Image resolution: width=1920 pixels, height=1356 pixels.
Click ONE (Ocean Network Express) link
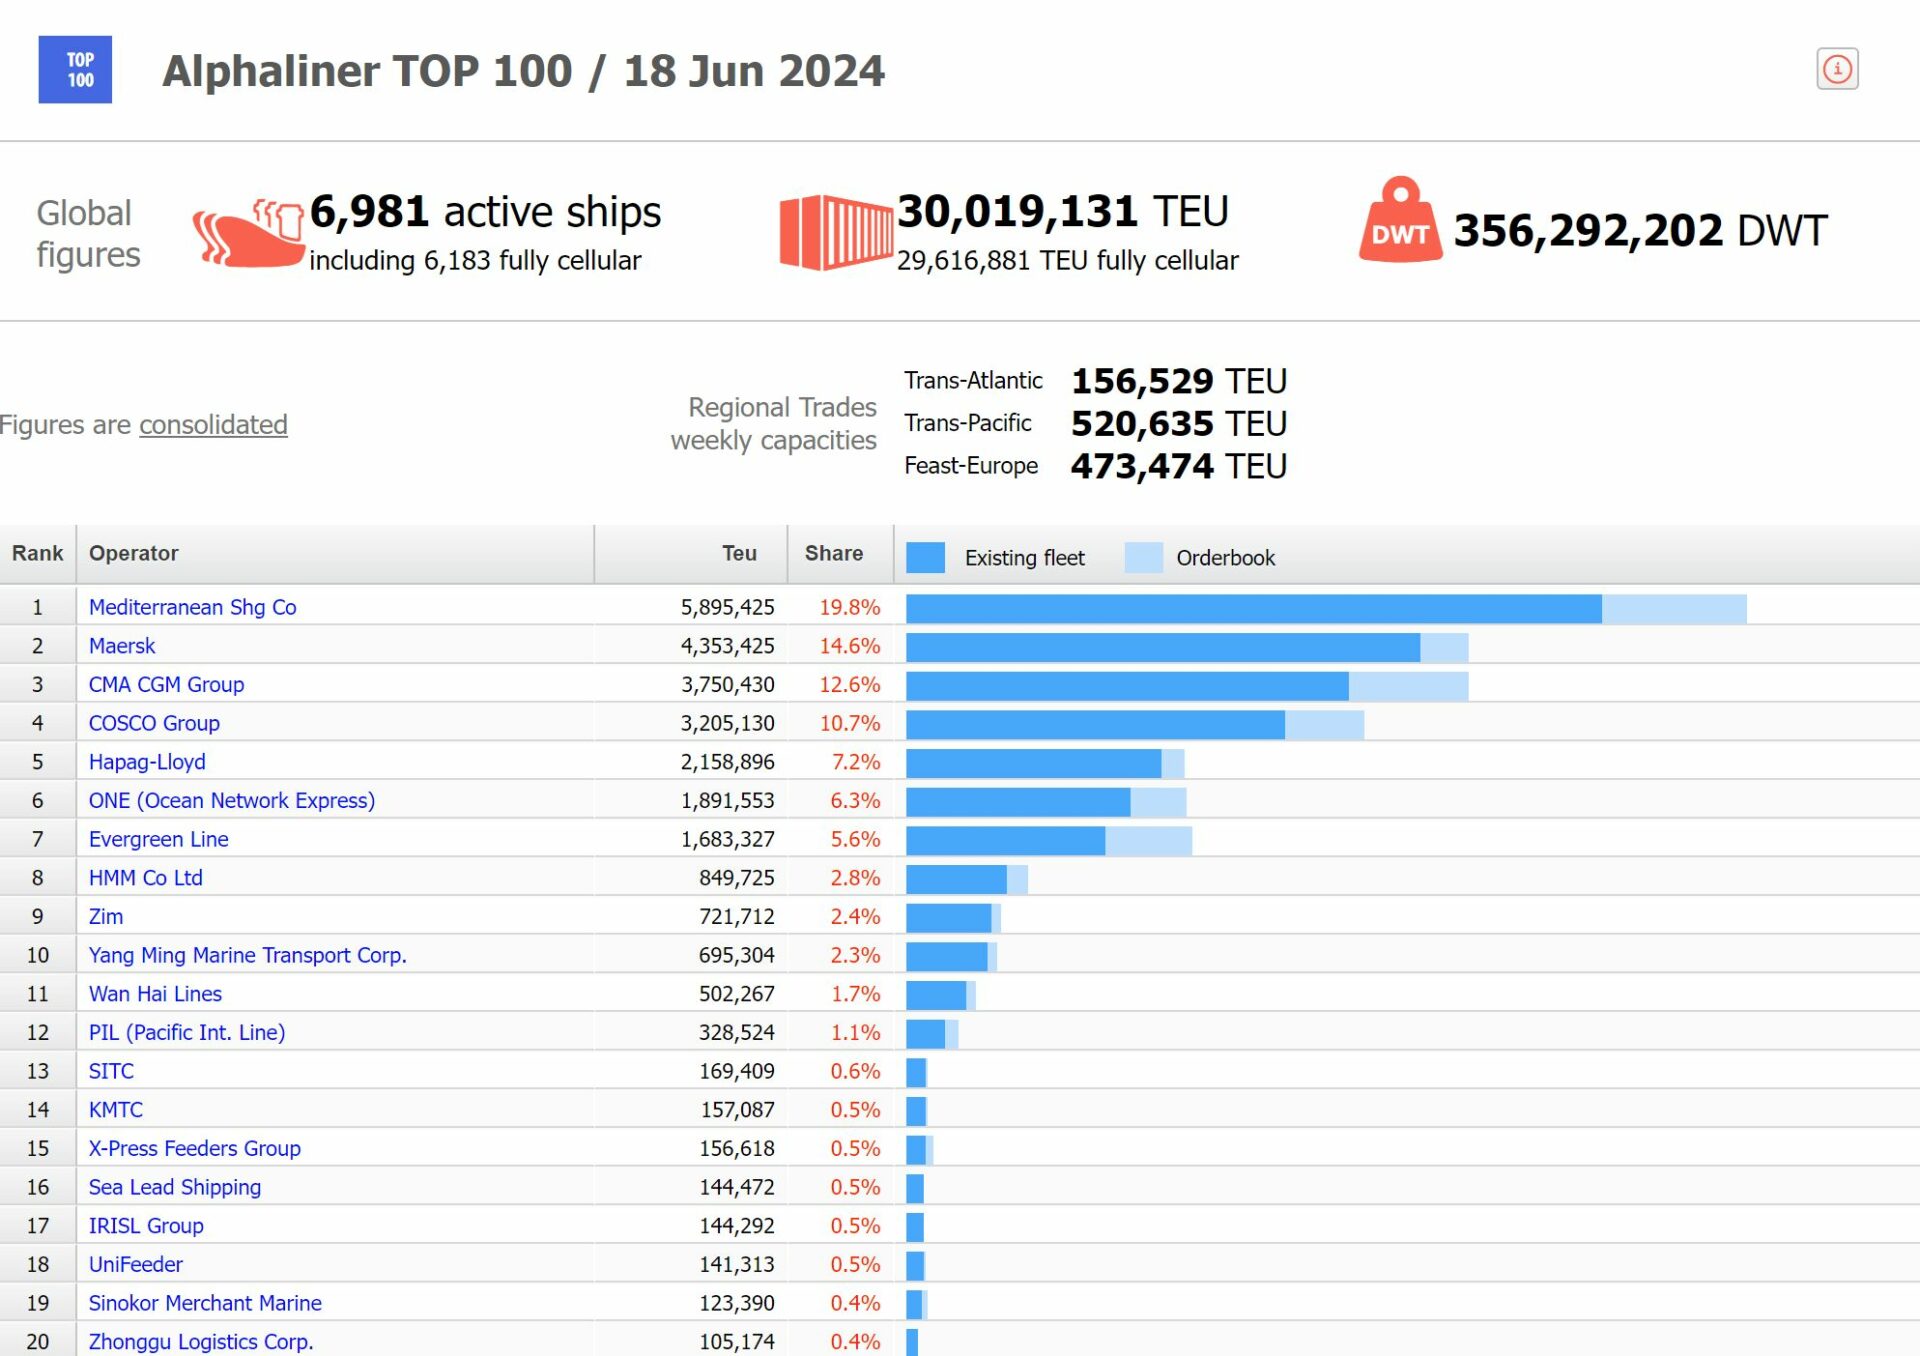(231, 801)
